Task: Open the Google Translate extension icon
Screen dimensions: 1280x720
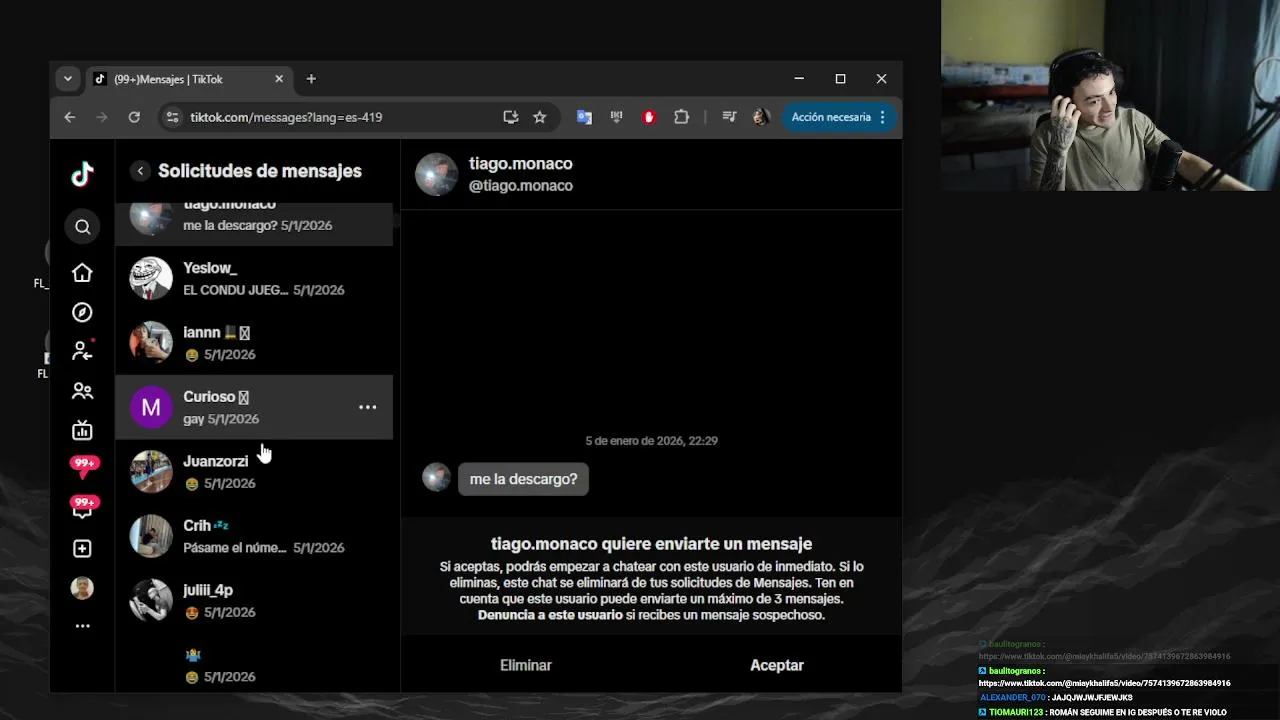Action: tap(584, 117)
